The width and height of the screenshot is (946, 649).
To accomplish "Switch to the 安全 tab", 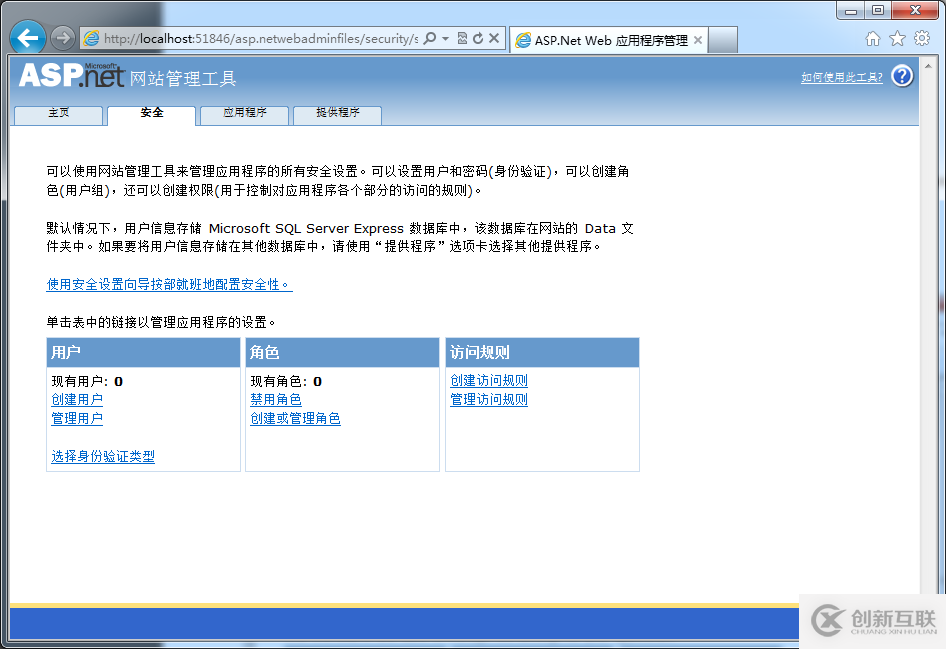I will pos(151,115).
